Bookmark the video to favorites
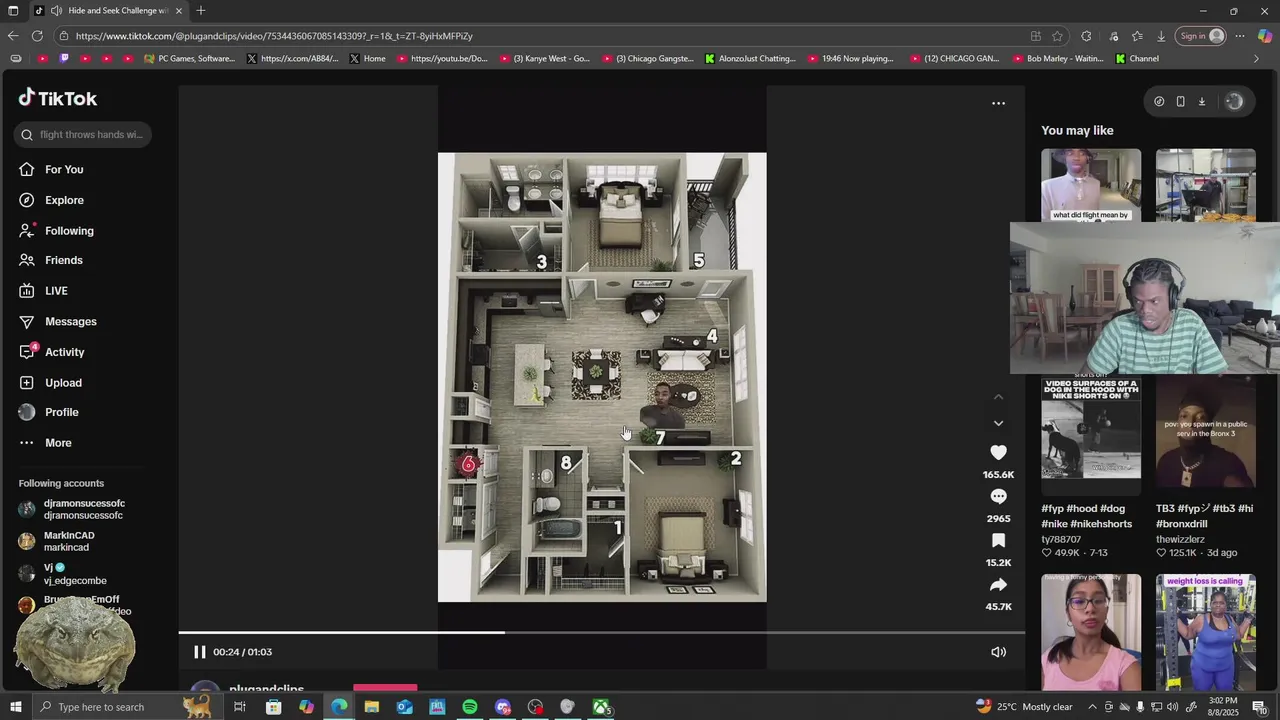1280x720 pixels. click(x=998, y=540)
